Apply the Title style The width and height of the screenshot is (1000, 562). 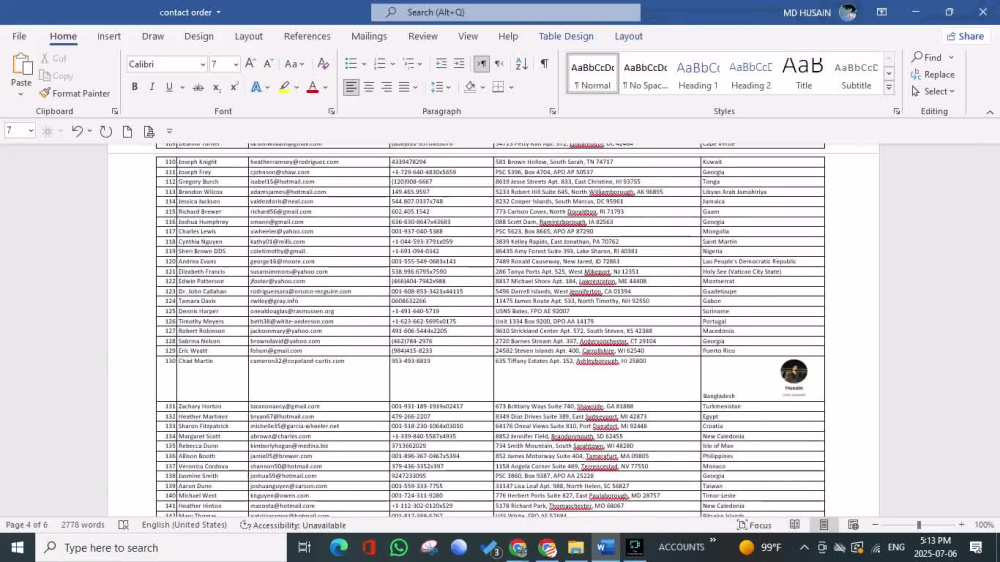[x=804, y=74]
